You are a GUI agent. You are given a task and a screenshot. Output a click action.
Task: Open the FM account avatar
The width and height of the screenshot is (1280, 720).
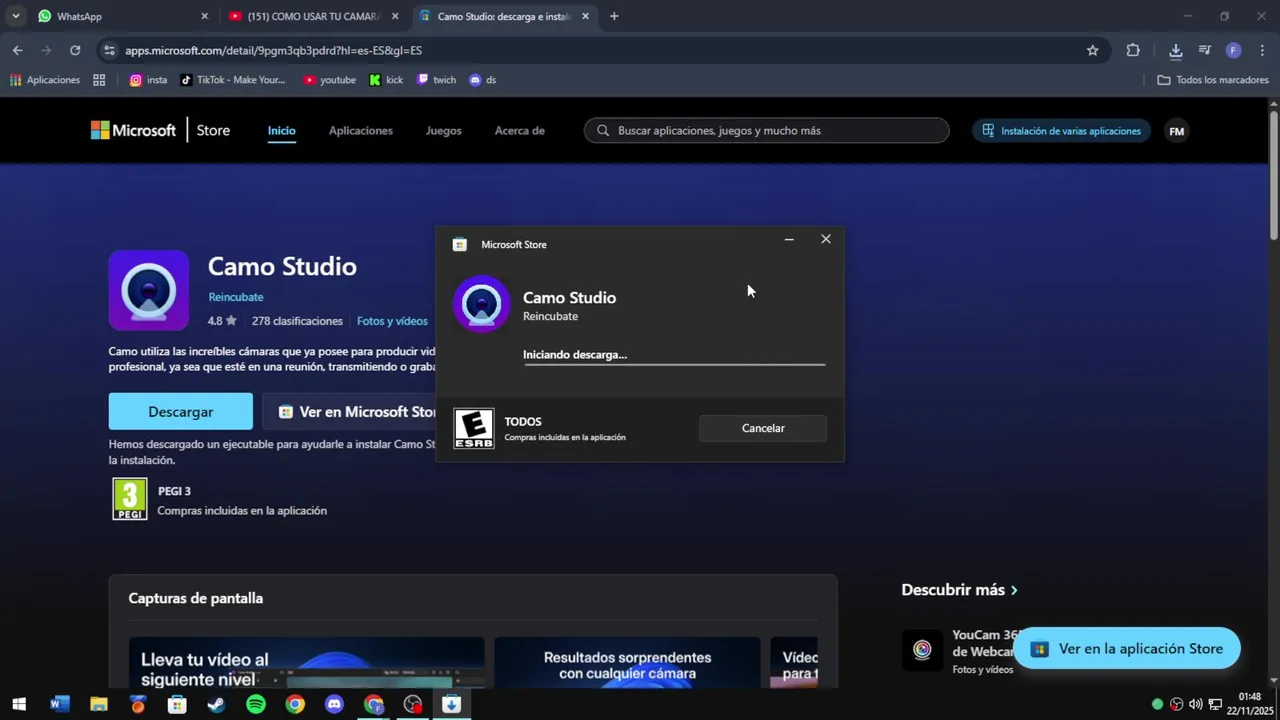click(1177, 131)
